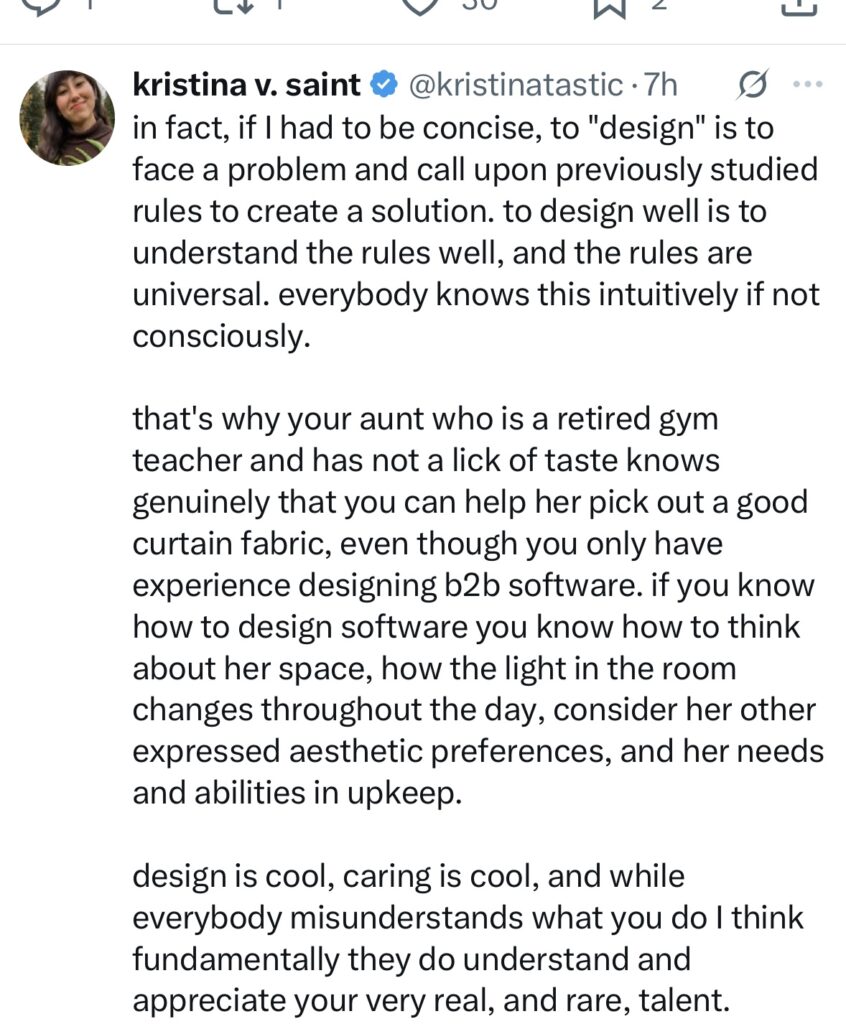Click the 7h timestamp

point(662,86)
